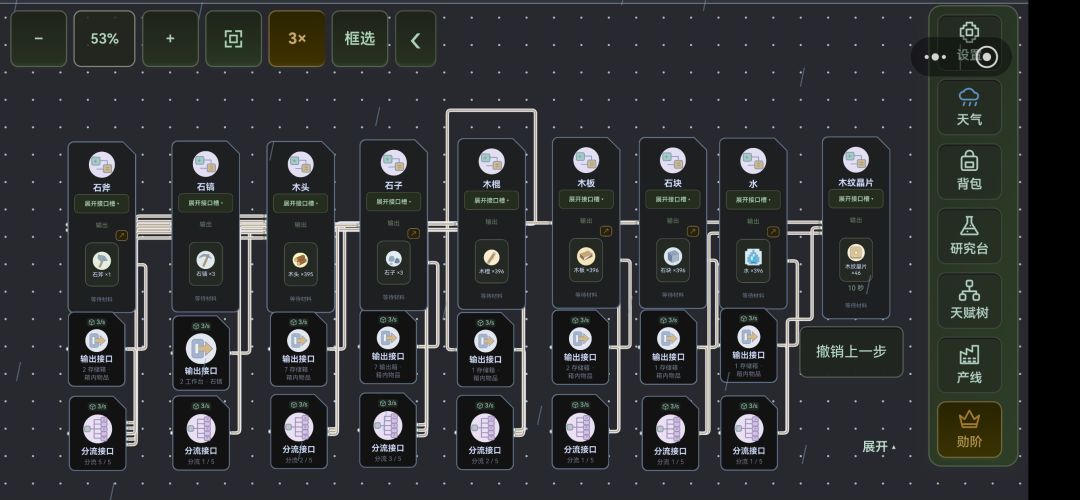
Task: Expand 展开接口槽 on the 石子 node
Action: 394,202
